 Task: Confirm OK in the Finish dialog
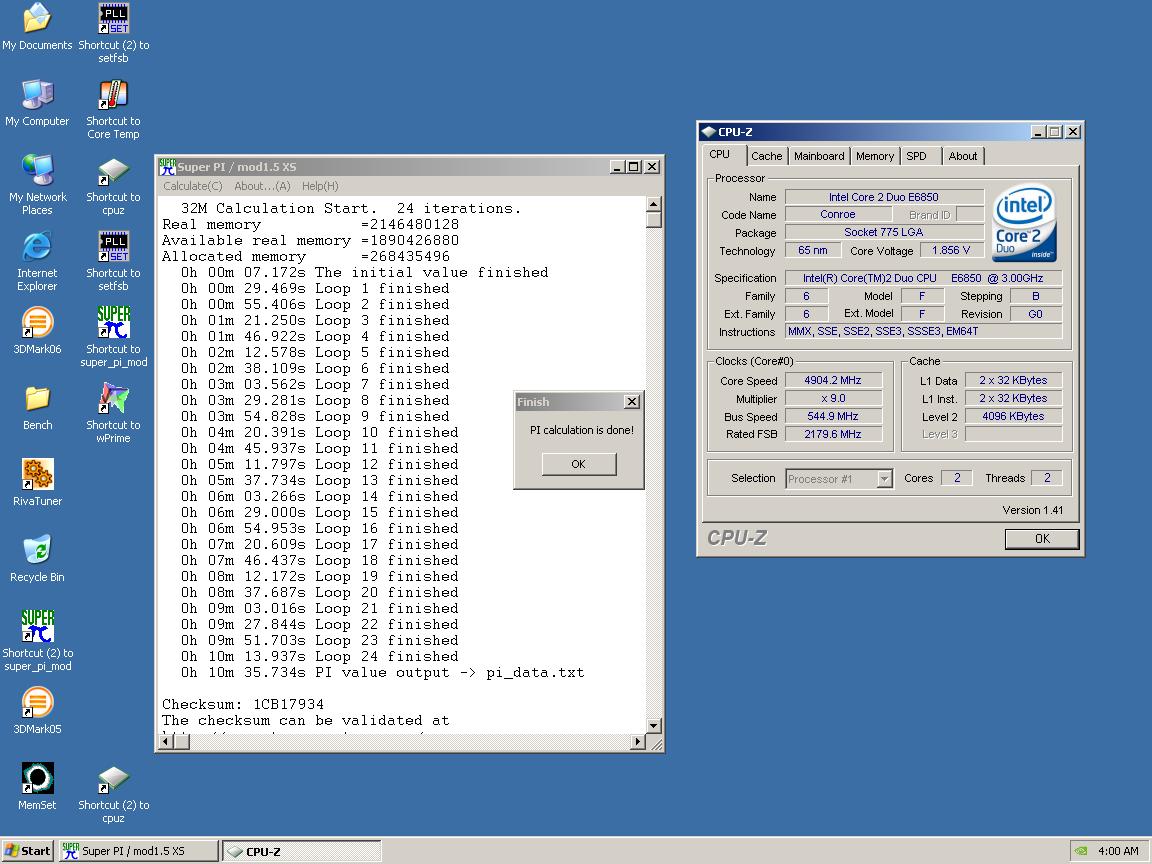click(x=578, y=464)
